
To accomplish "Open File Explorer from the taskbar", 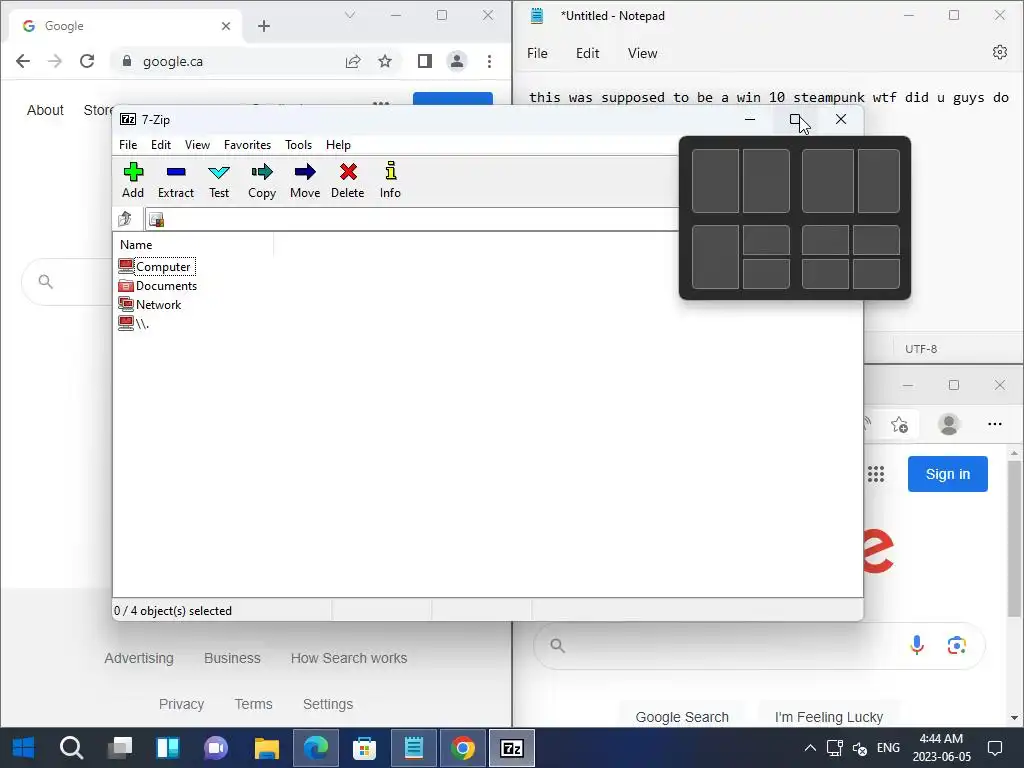I will pos(266,748).
